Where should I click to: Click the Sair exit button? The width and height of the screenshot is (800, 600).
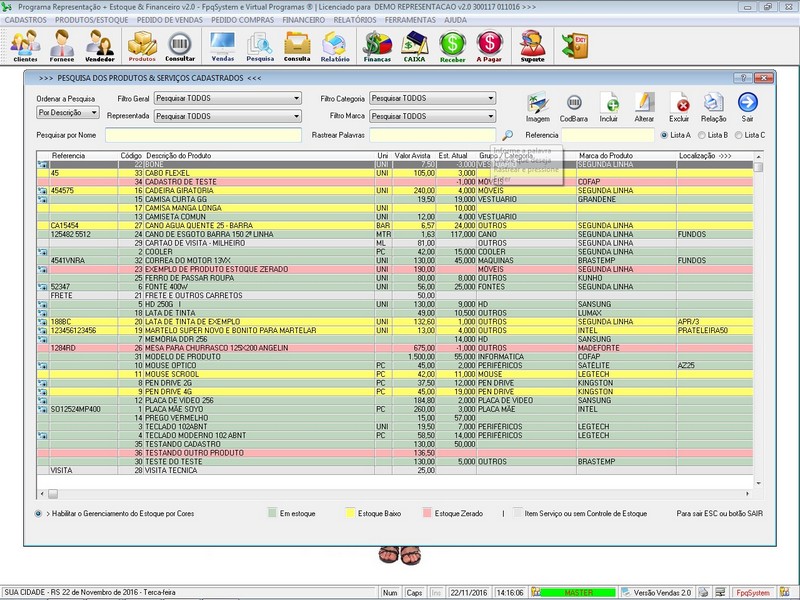click(747, 105)
